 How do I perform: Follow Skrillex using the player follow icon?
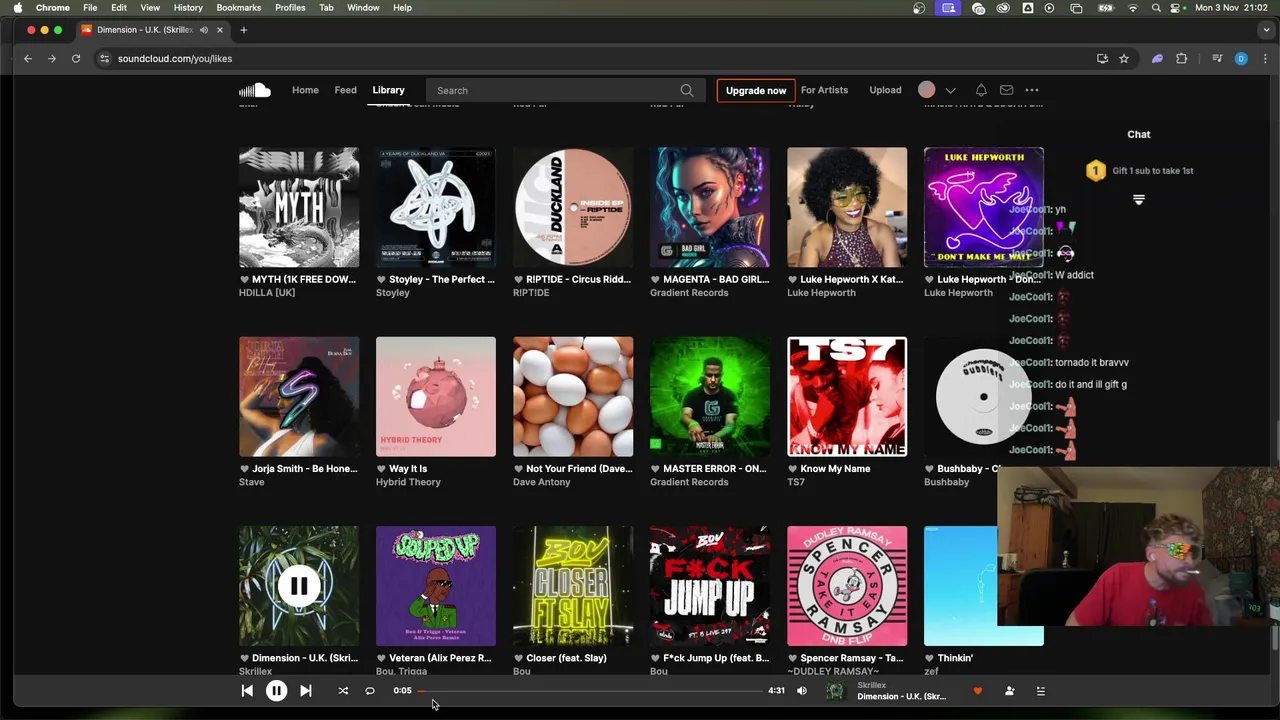[1009, 691]
